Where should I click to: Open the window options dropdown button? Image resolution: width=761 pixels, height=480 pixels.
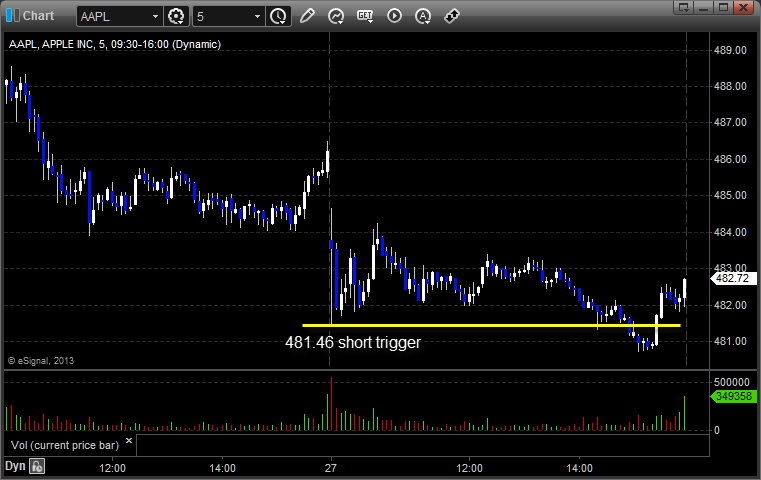pos(684,7)
